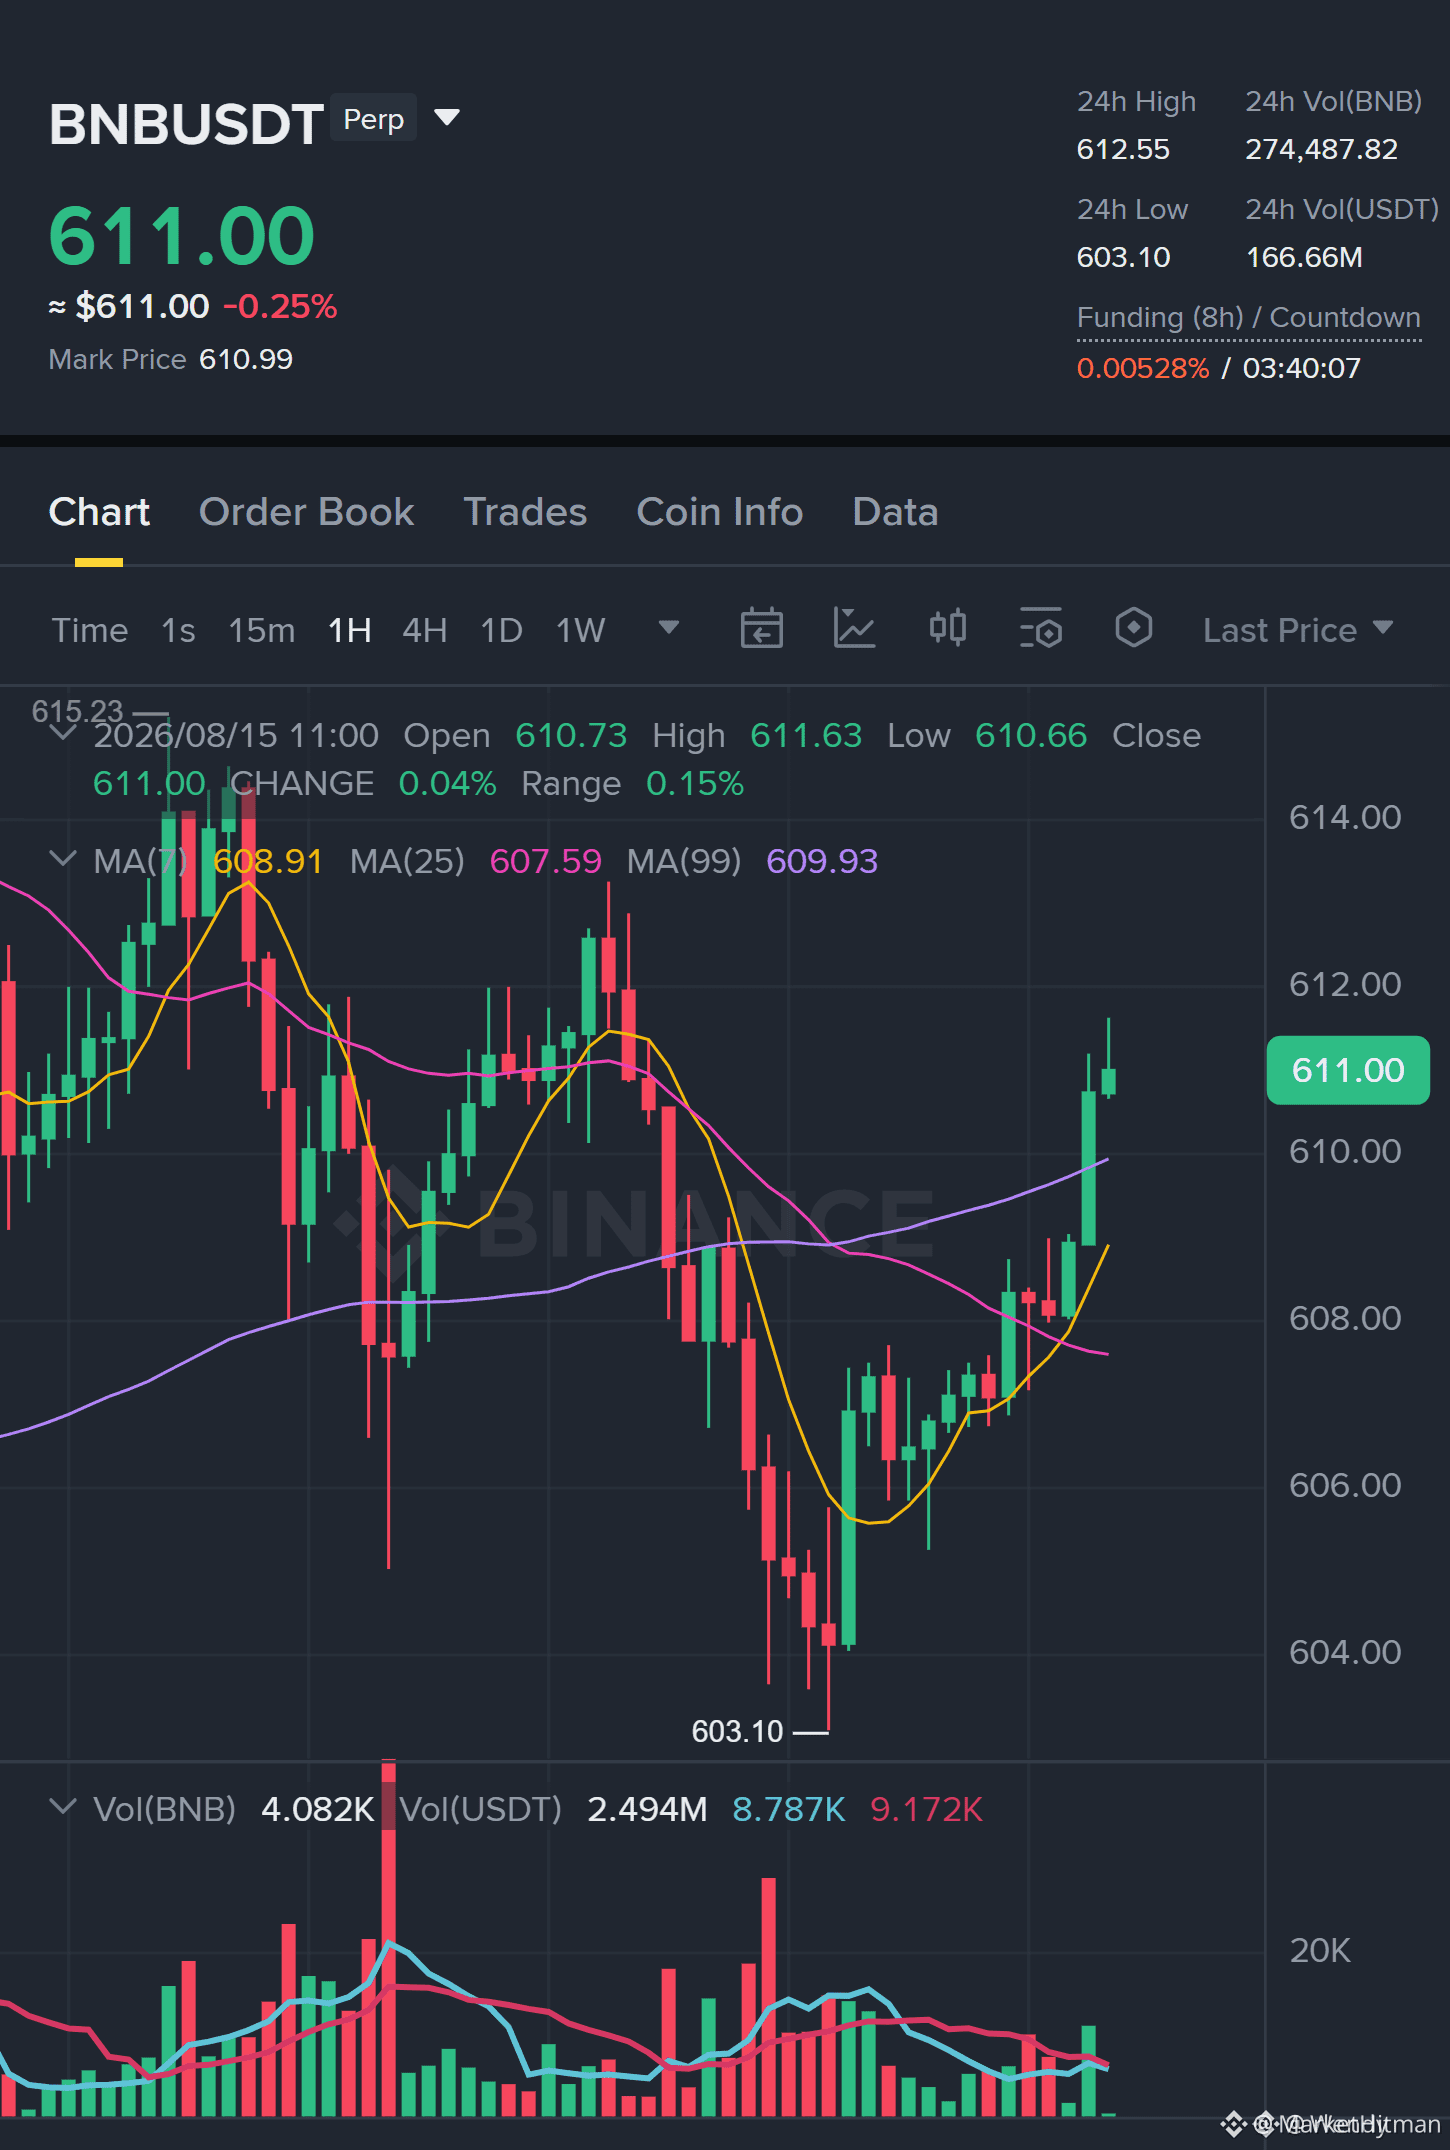Switch to the Data tab
The width and height of the screenshot is (1450, 2150).
895,512
